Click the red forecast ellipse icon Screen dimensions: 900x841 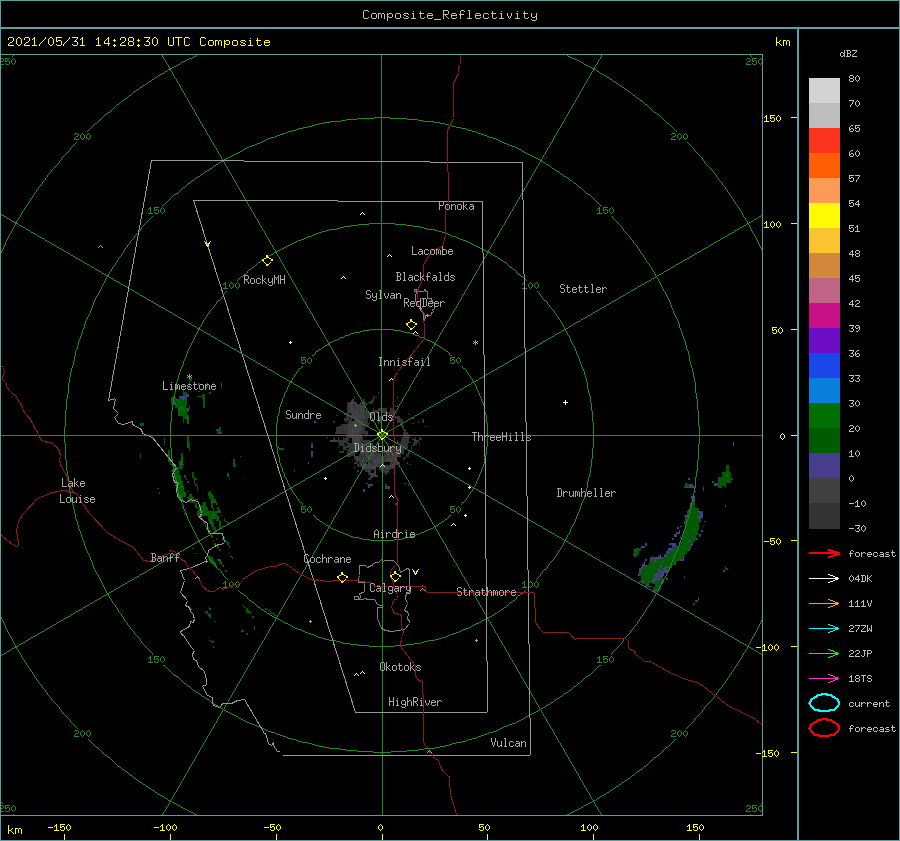click(x=824, y=728)
